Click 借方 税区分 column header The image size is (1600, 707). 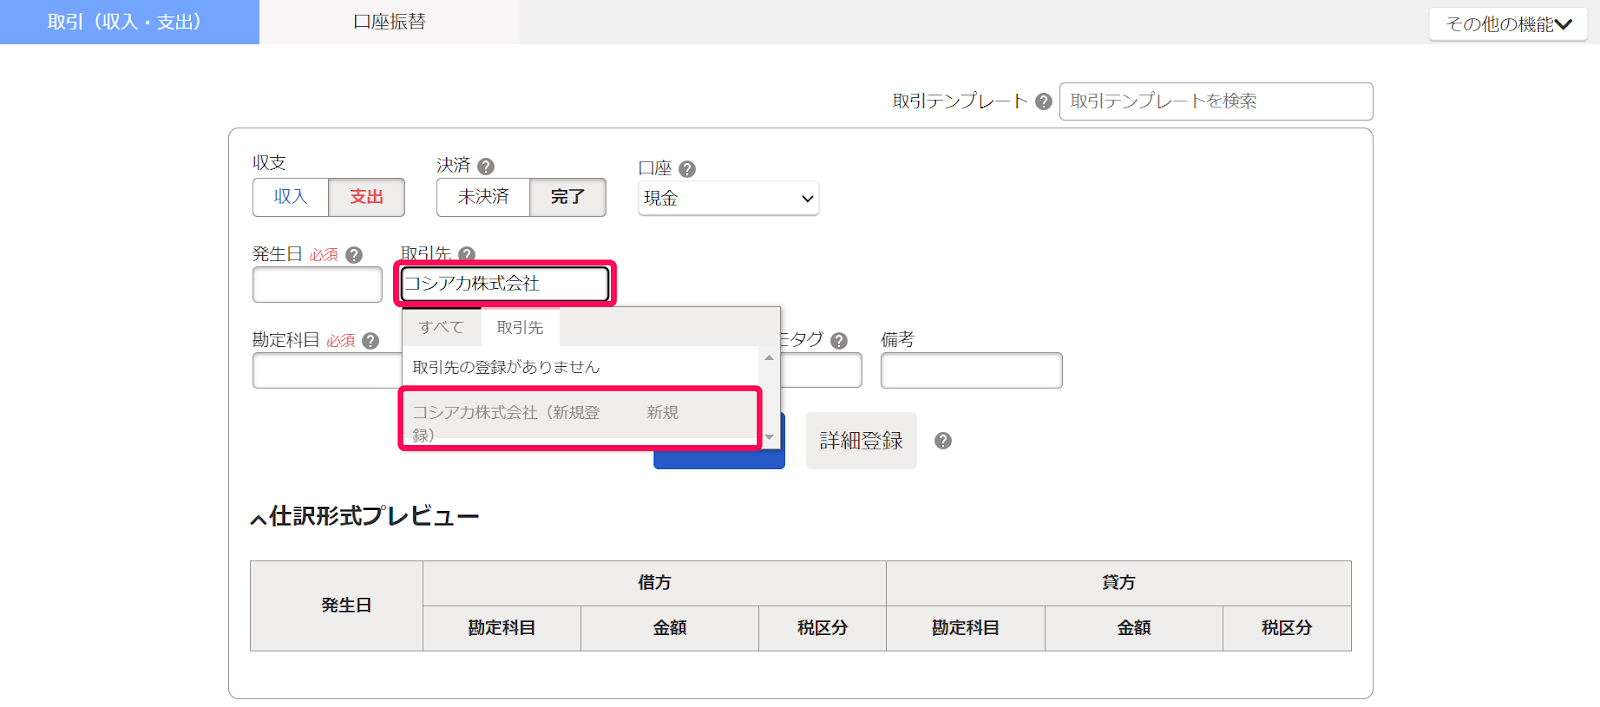pos(822,628)
